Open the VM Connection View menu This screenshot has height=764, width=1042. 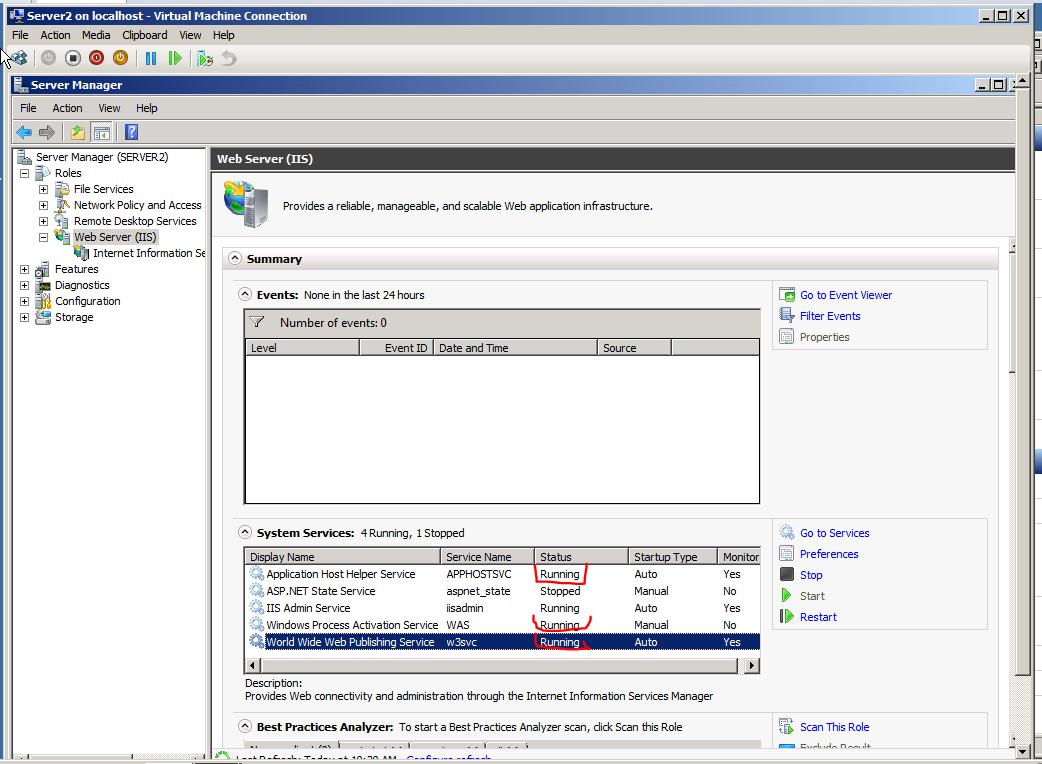click(x=190, y=35)
